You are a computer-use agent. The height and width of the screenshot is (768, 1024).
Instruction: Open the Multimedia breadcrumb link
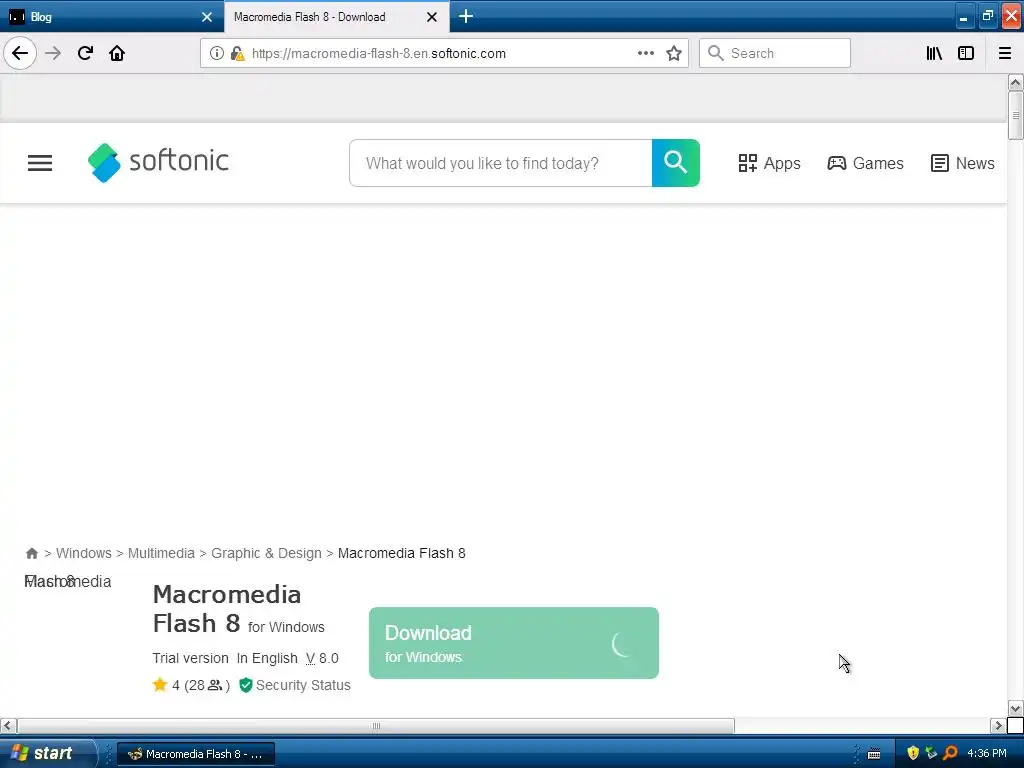point(161,553)
